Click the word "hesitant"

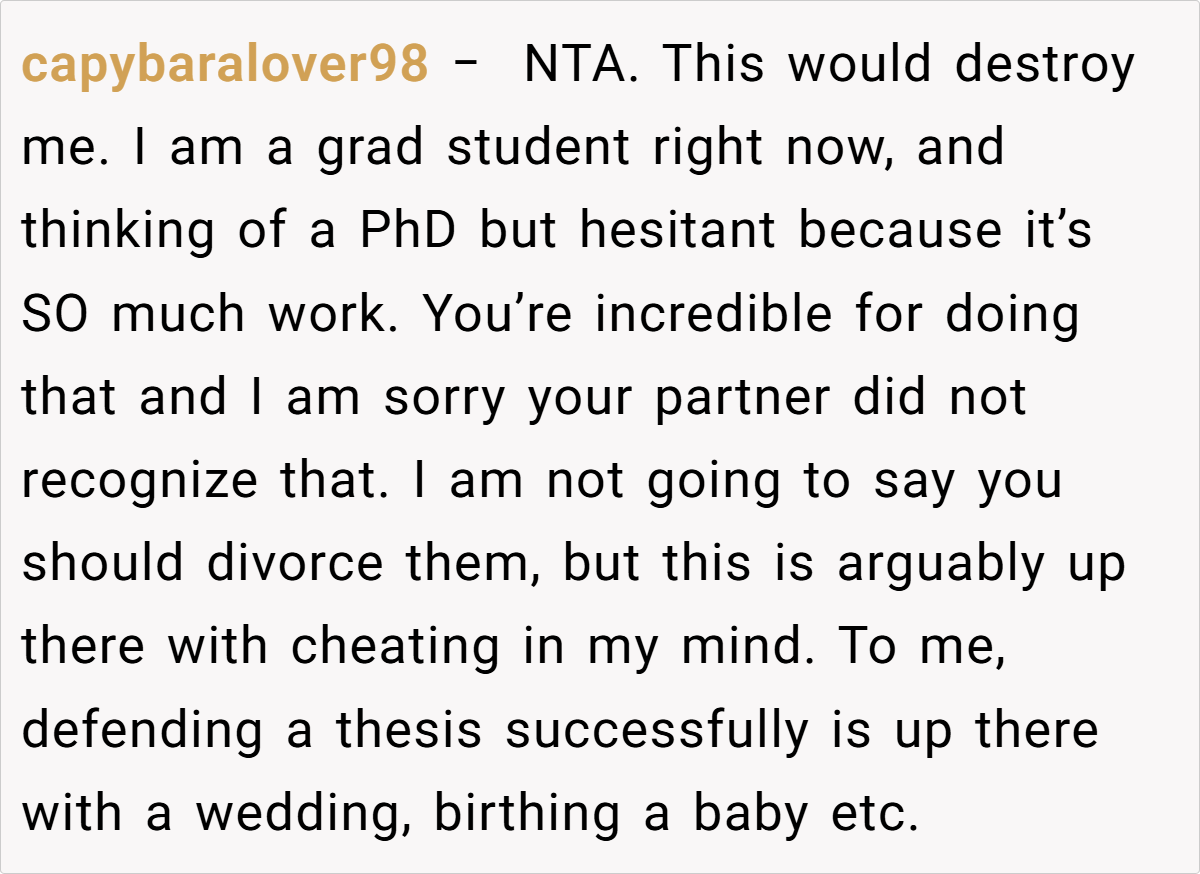(x=677, y=232)
